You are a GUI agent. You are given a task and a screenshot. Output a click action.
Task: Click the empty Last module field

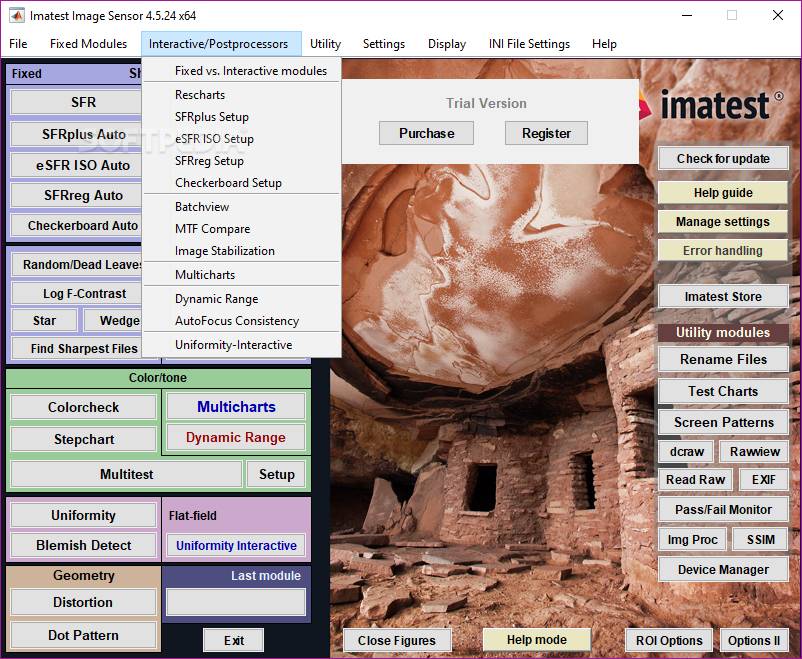click(236, 602)
